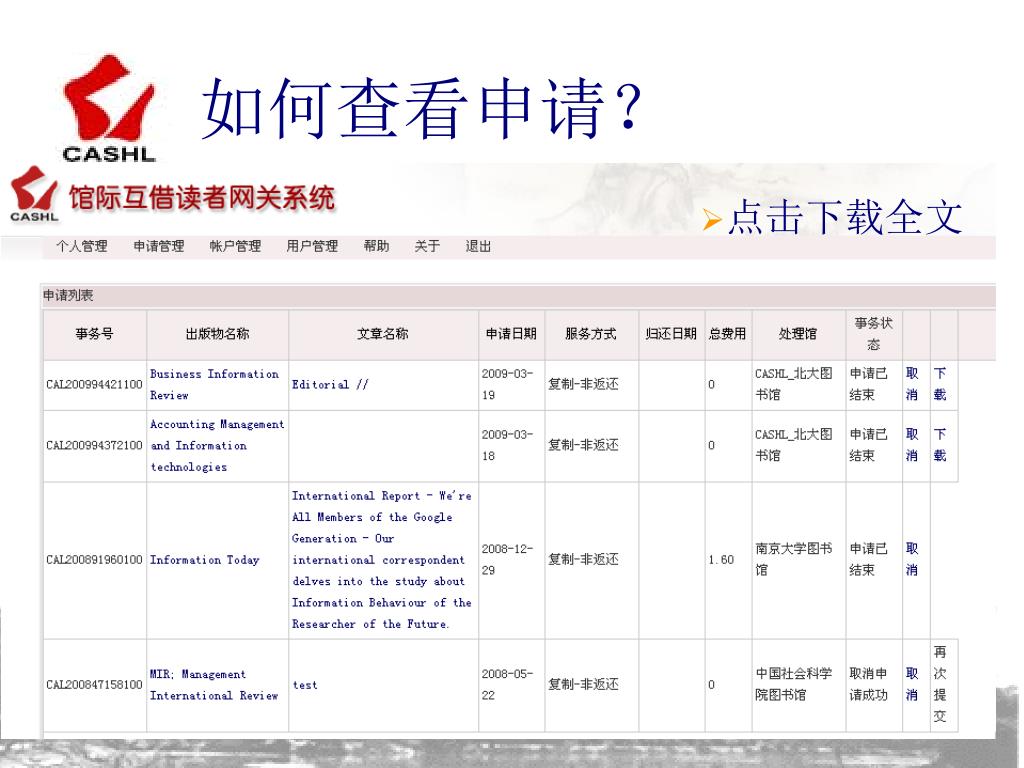
Task: Click the CASHL logo in the site header
Action: pos(34,194)
